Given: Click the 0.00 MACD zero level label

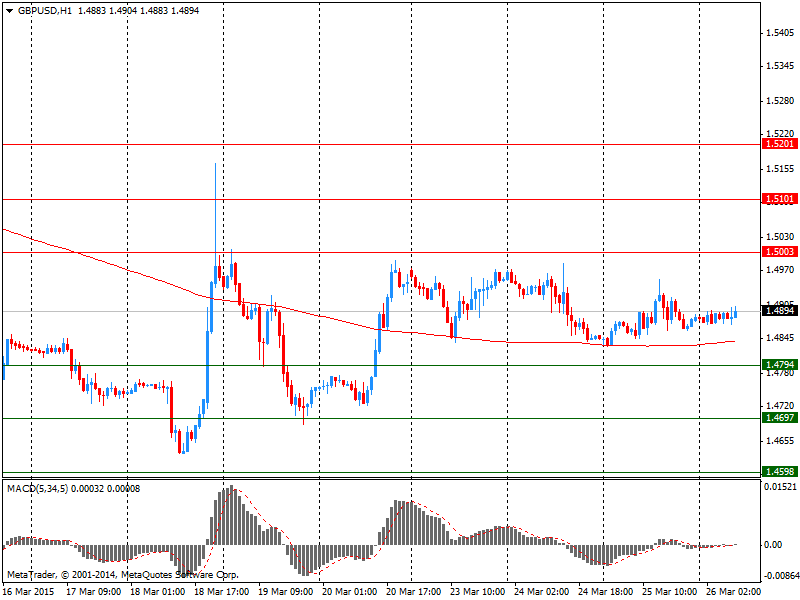Looking at the screenshot, I should click(x=773, y=545).
